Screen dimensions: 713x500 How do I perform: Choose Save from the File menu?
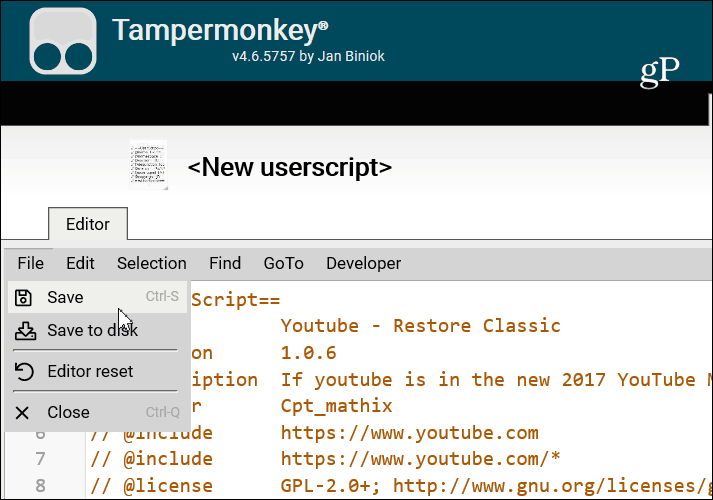[97, 297]
